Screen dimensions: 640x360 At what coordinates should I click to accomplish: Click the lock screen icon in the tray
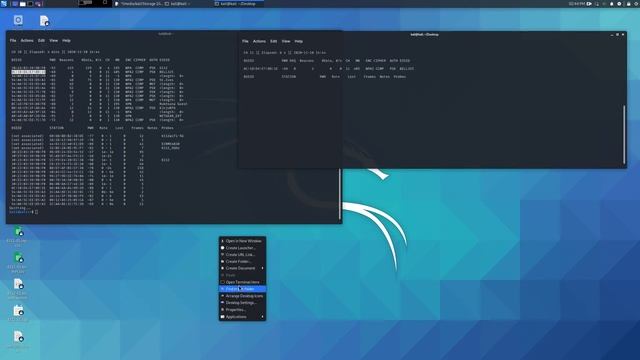(628, 4)
